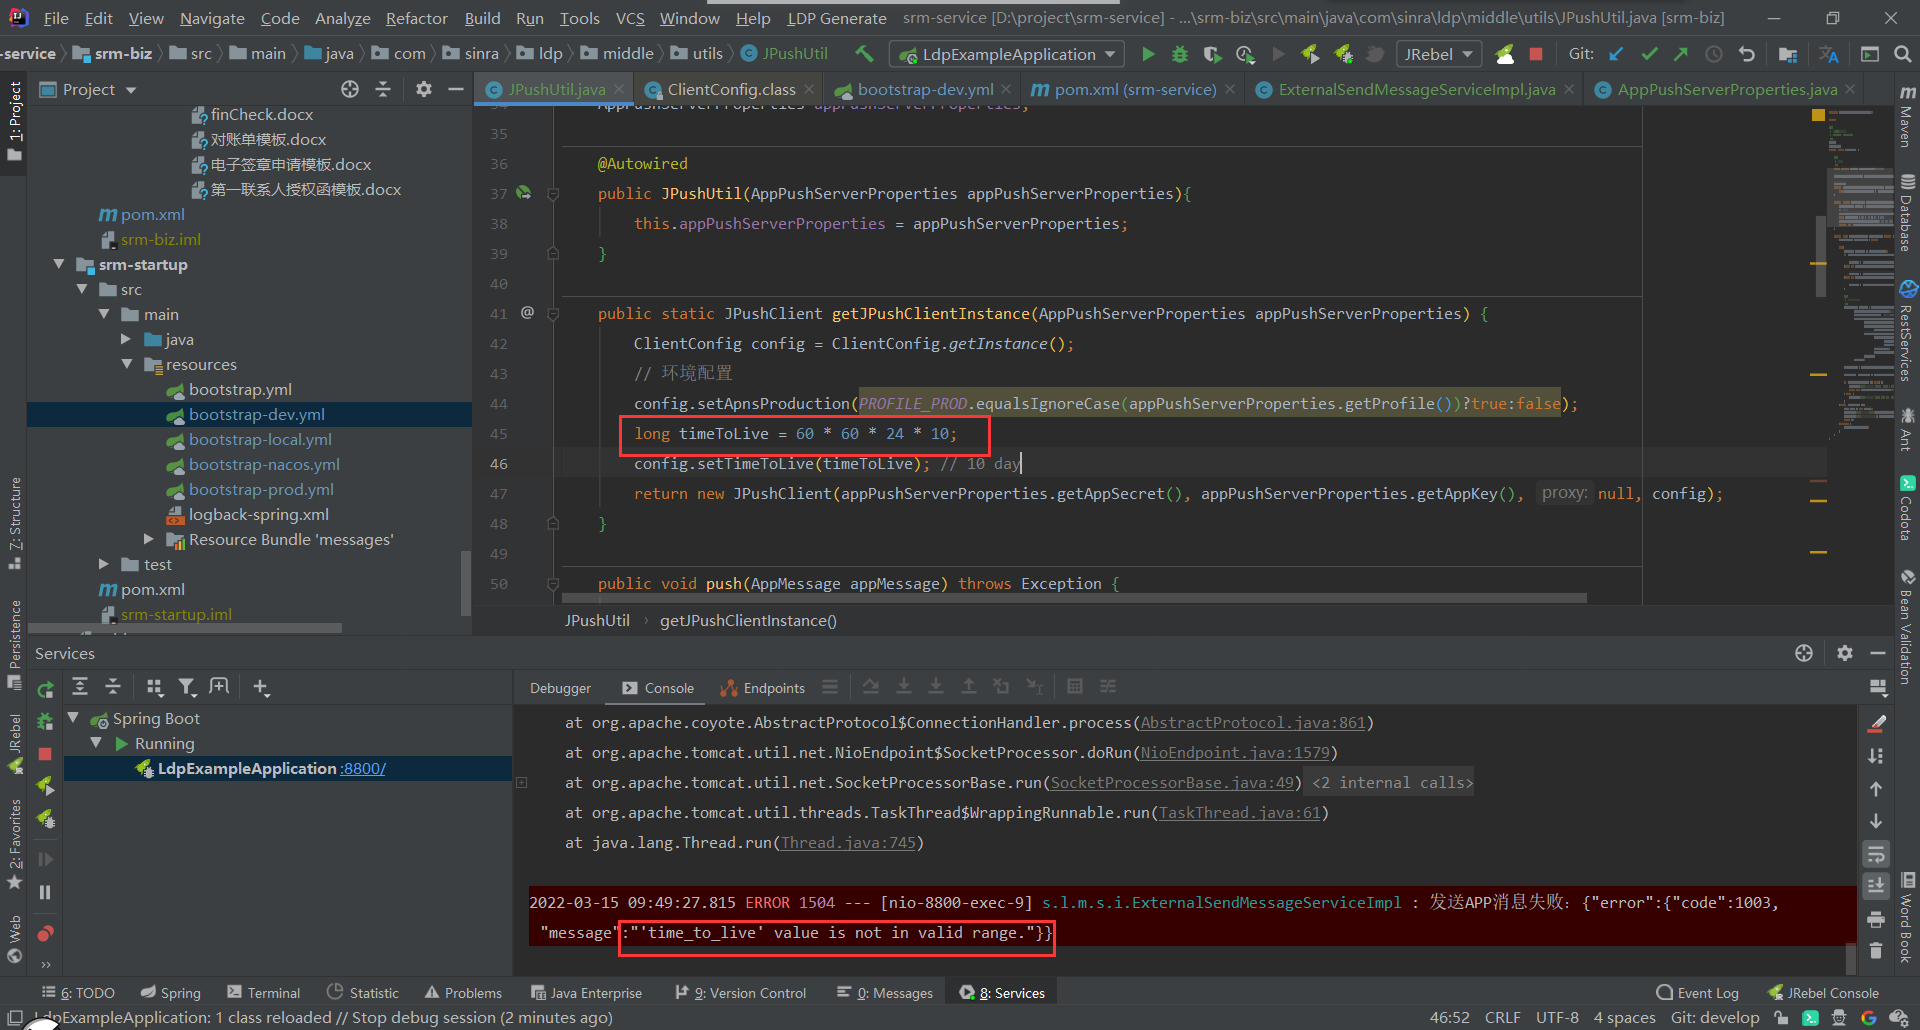Open the Project view selector dropdown

88,90
